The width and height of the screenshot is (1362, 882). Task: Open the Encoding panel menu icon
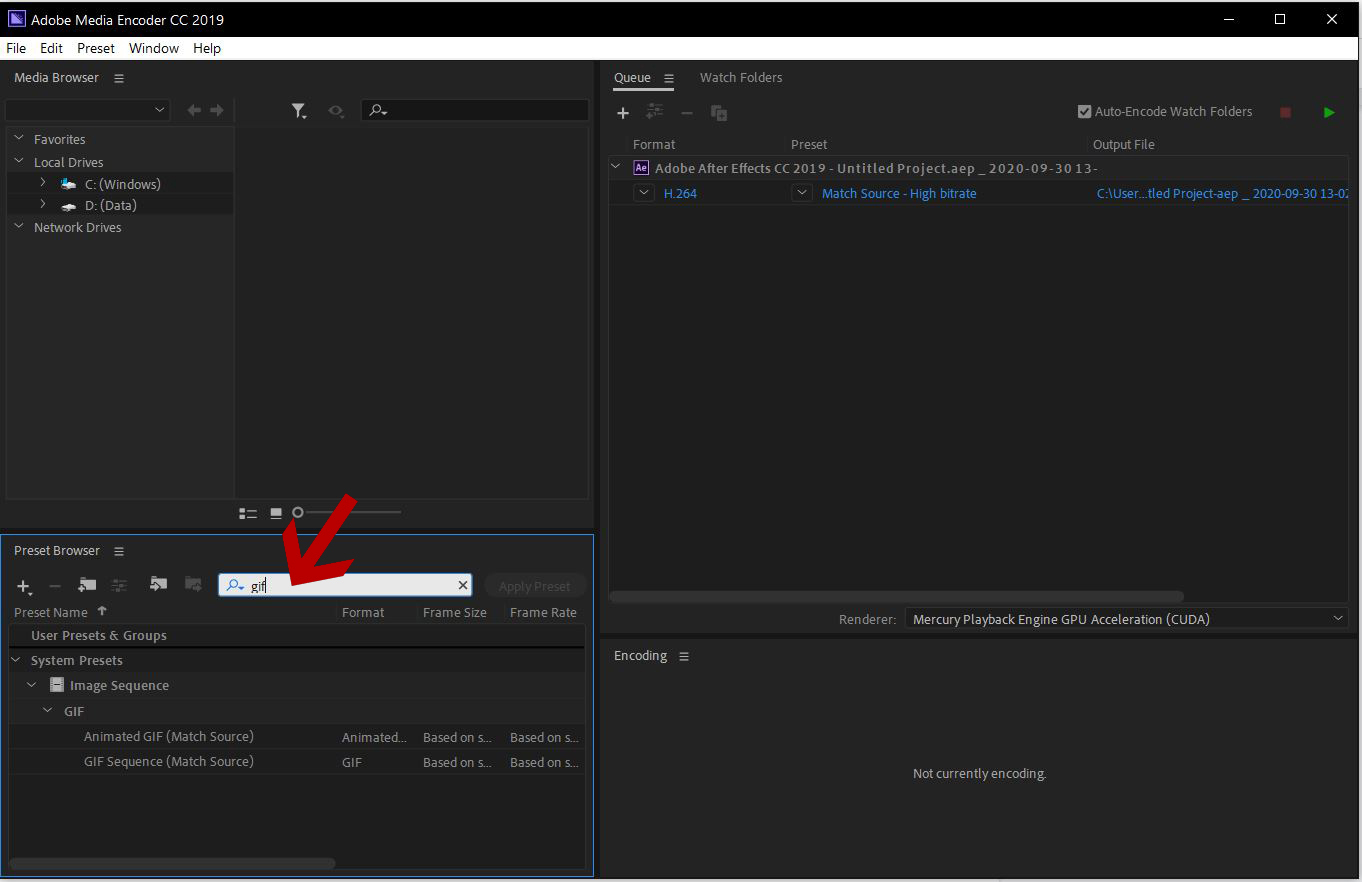coord(684,656)
